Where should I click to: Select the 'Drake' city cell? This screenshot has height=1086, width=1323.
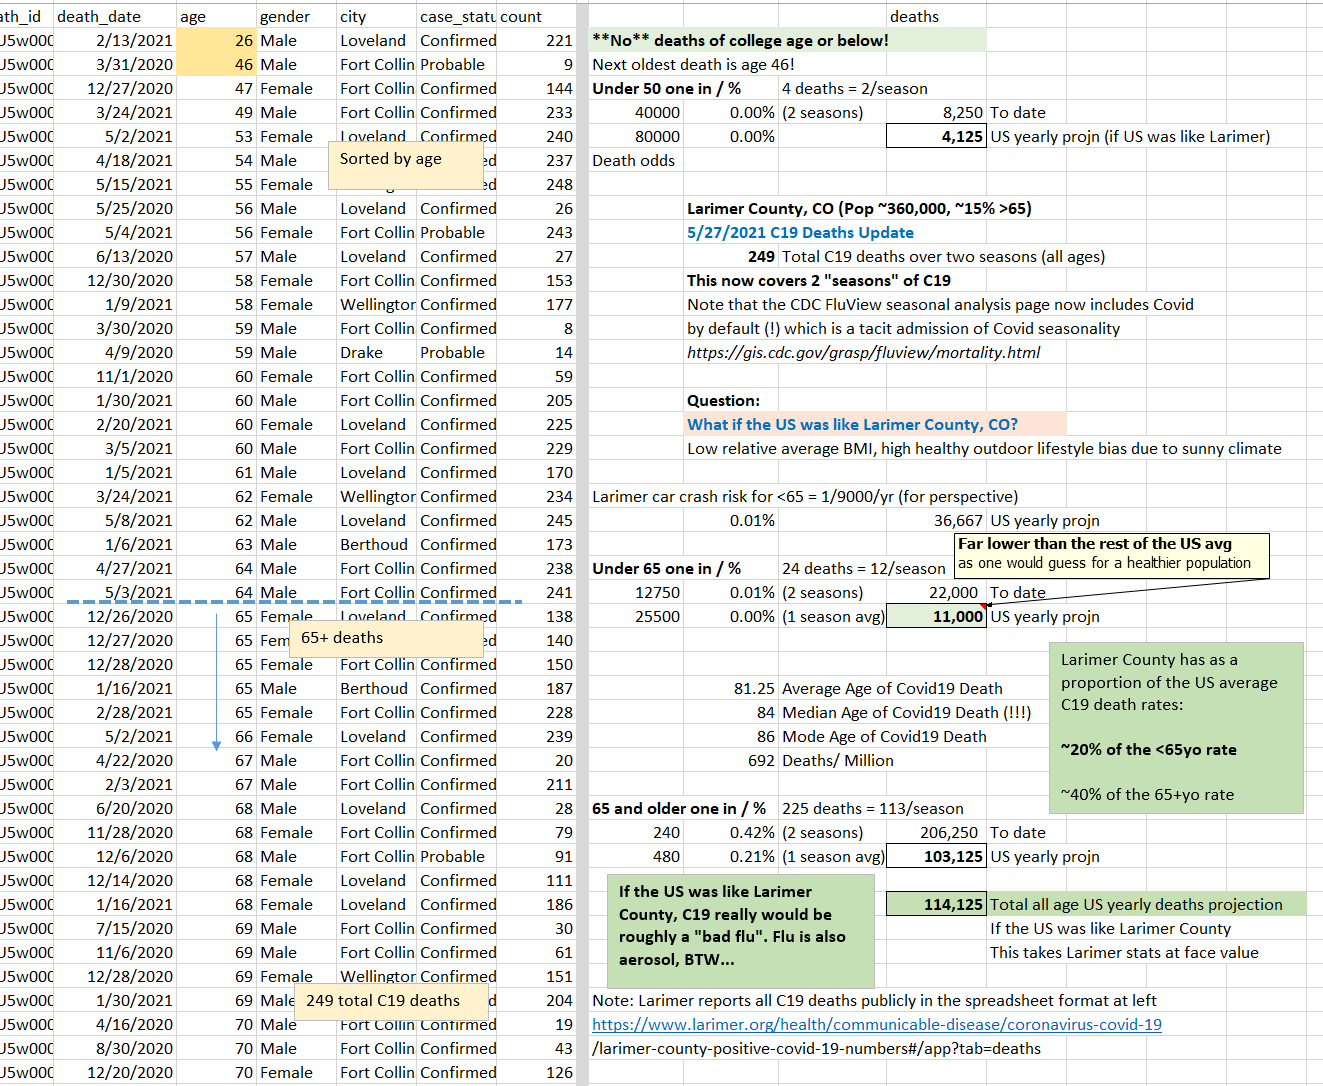pyautogui.click(x=377, y=352)
